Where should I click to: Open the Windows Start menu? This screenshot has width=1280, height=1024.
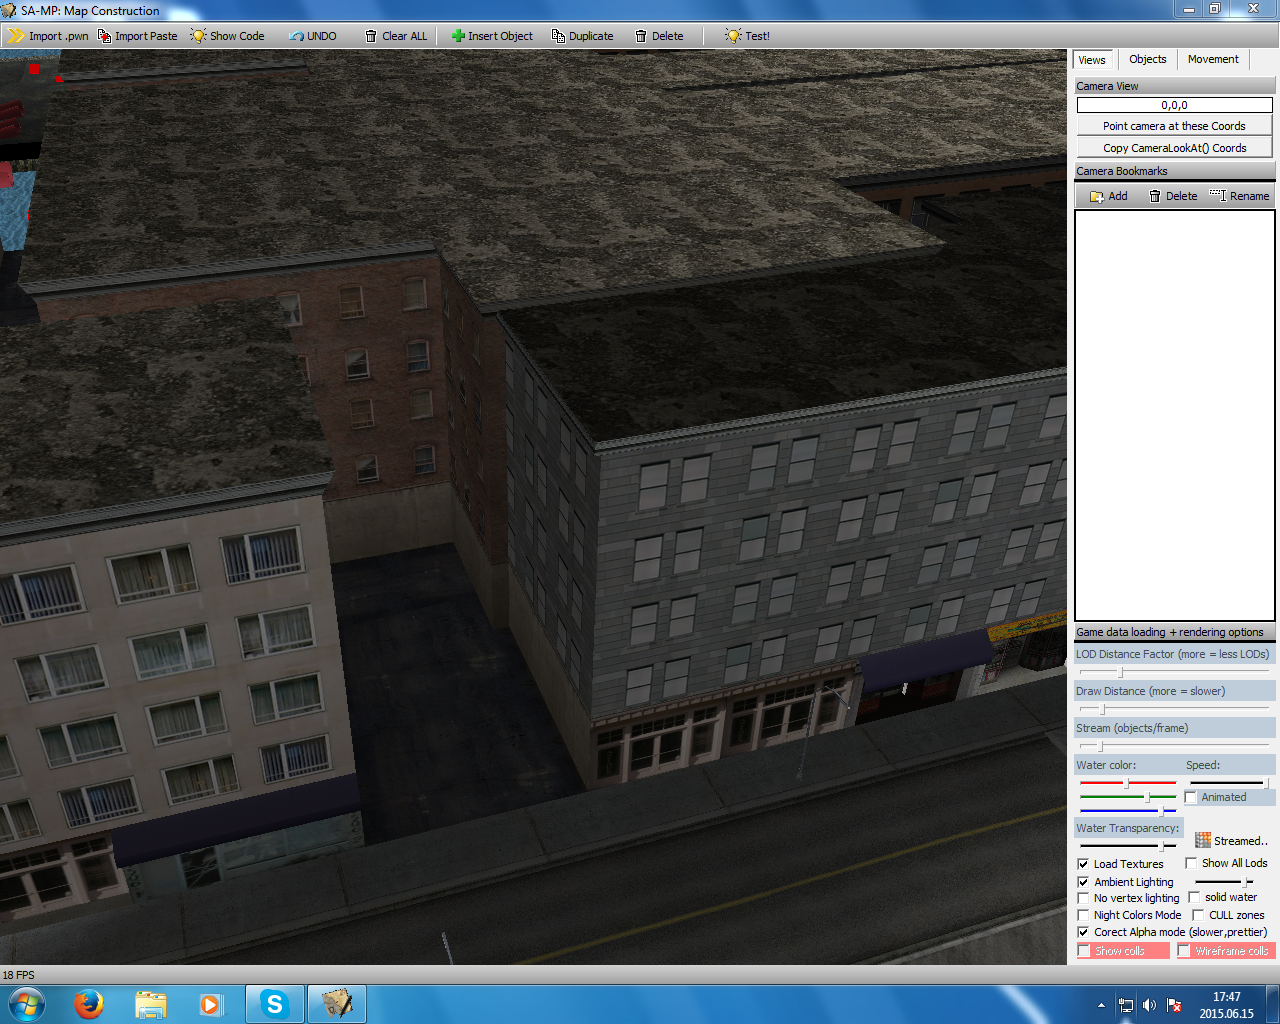pyautogui.click(x=27, y=1004)
